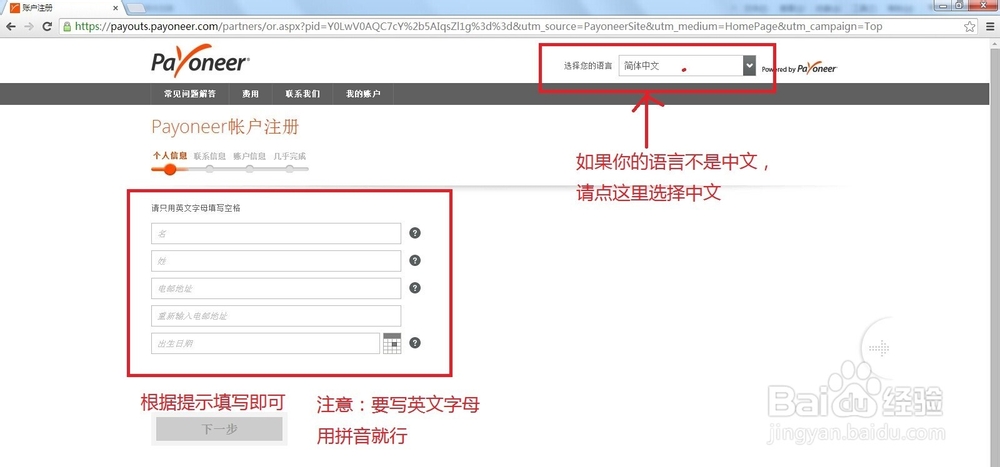Open the language dropdown showing 简体中文
The height and width of the screenshot is (467, 1000).
click(687, 66)
